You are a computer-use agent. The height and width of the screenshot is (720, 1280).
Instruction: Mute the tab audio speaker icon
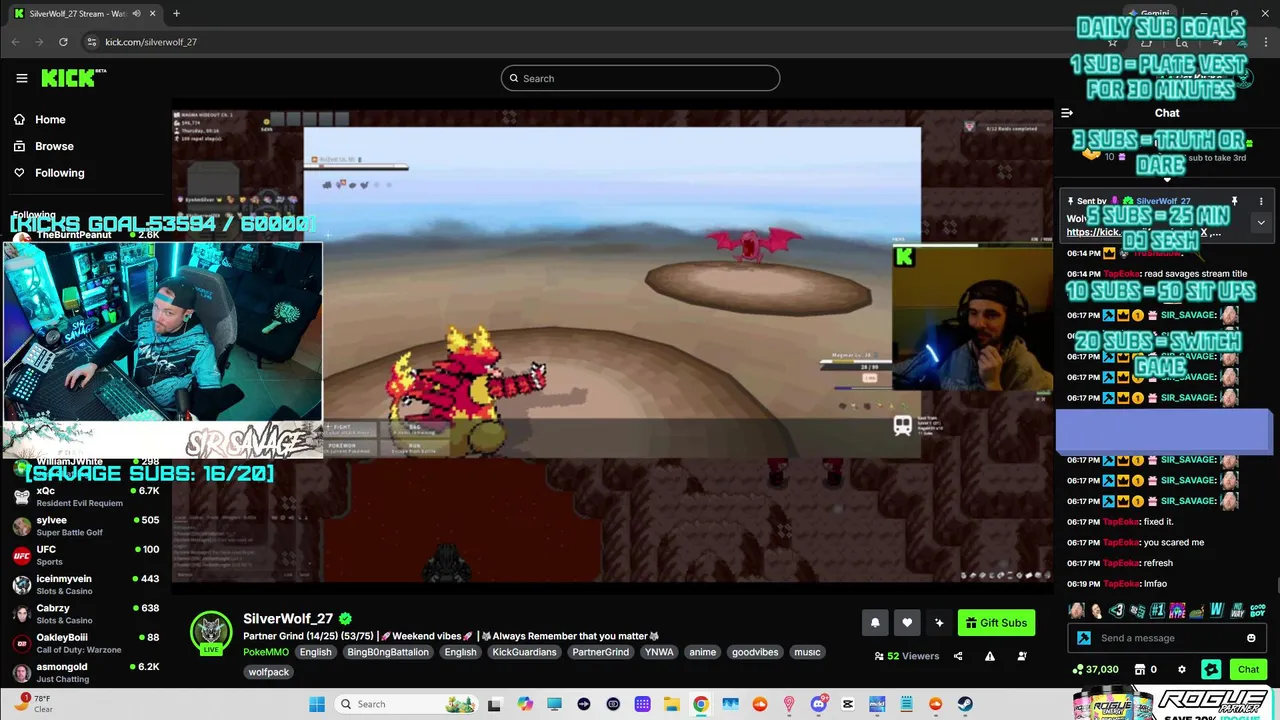[136, 14]
